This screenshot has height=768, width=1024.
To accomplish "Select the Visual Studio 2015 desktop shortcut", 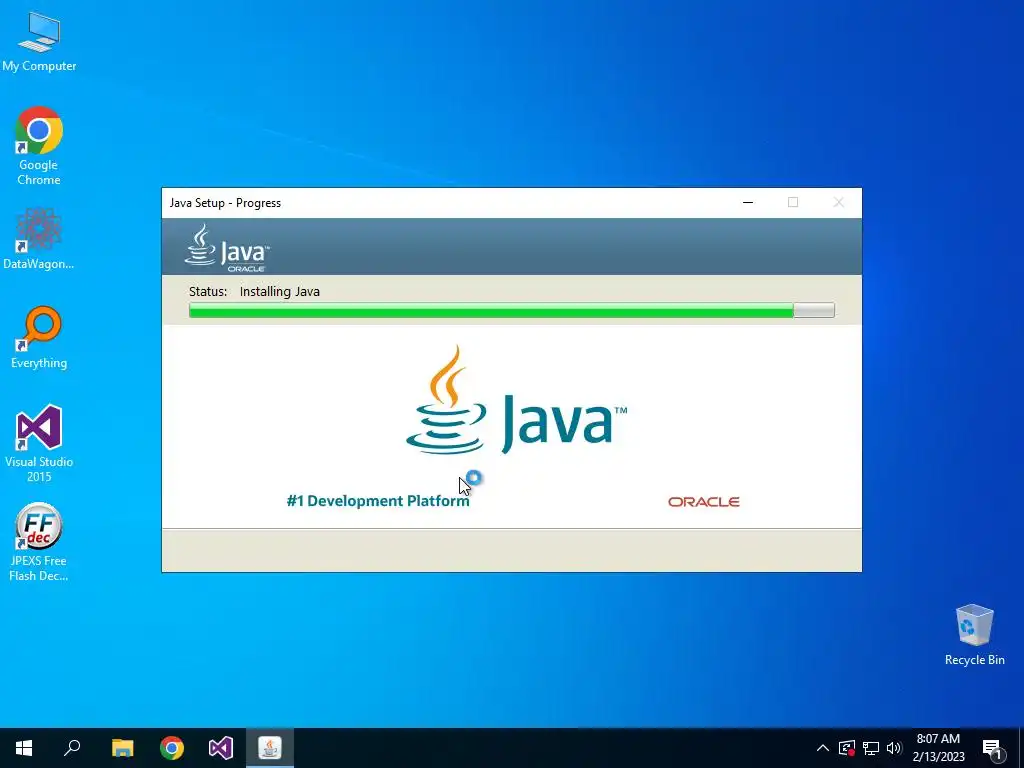I will point(39,443).
